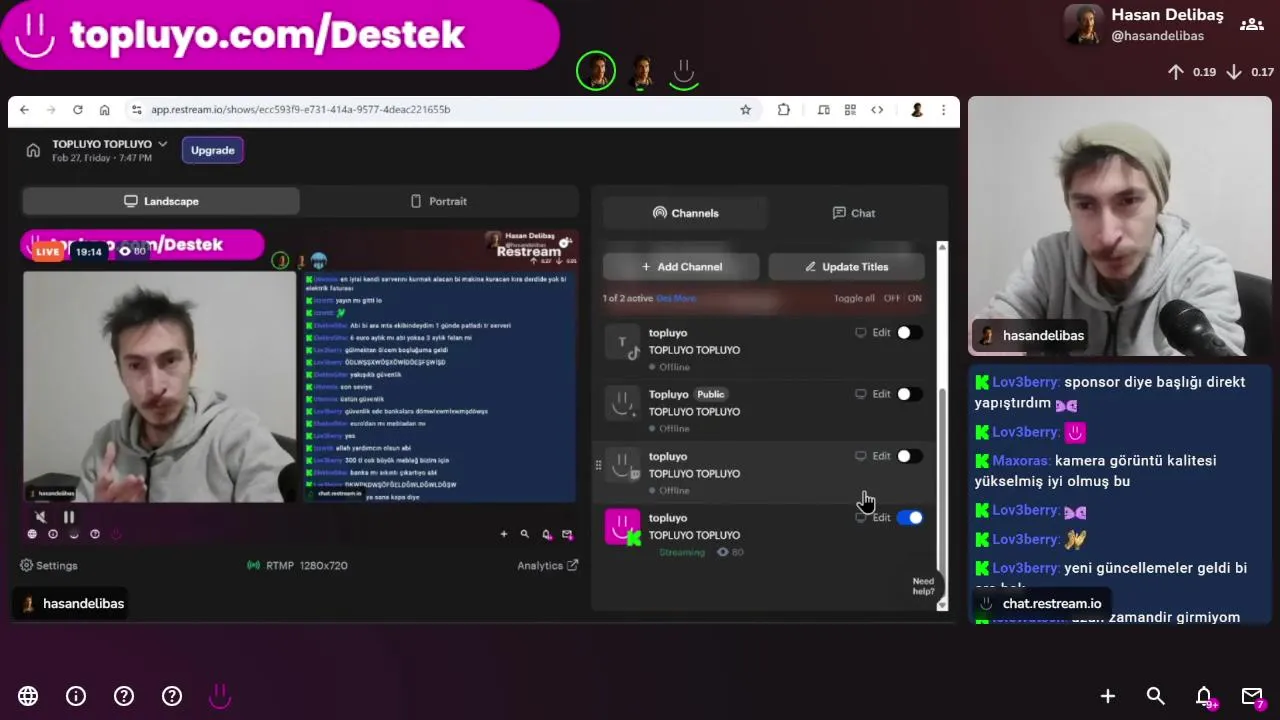Click the Hasan Delibaş profile at top right
Screen dimensions: 1280x720
(1145, 24)
